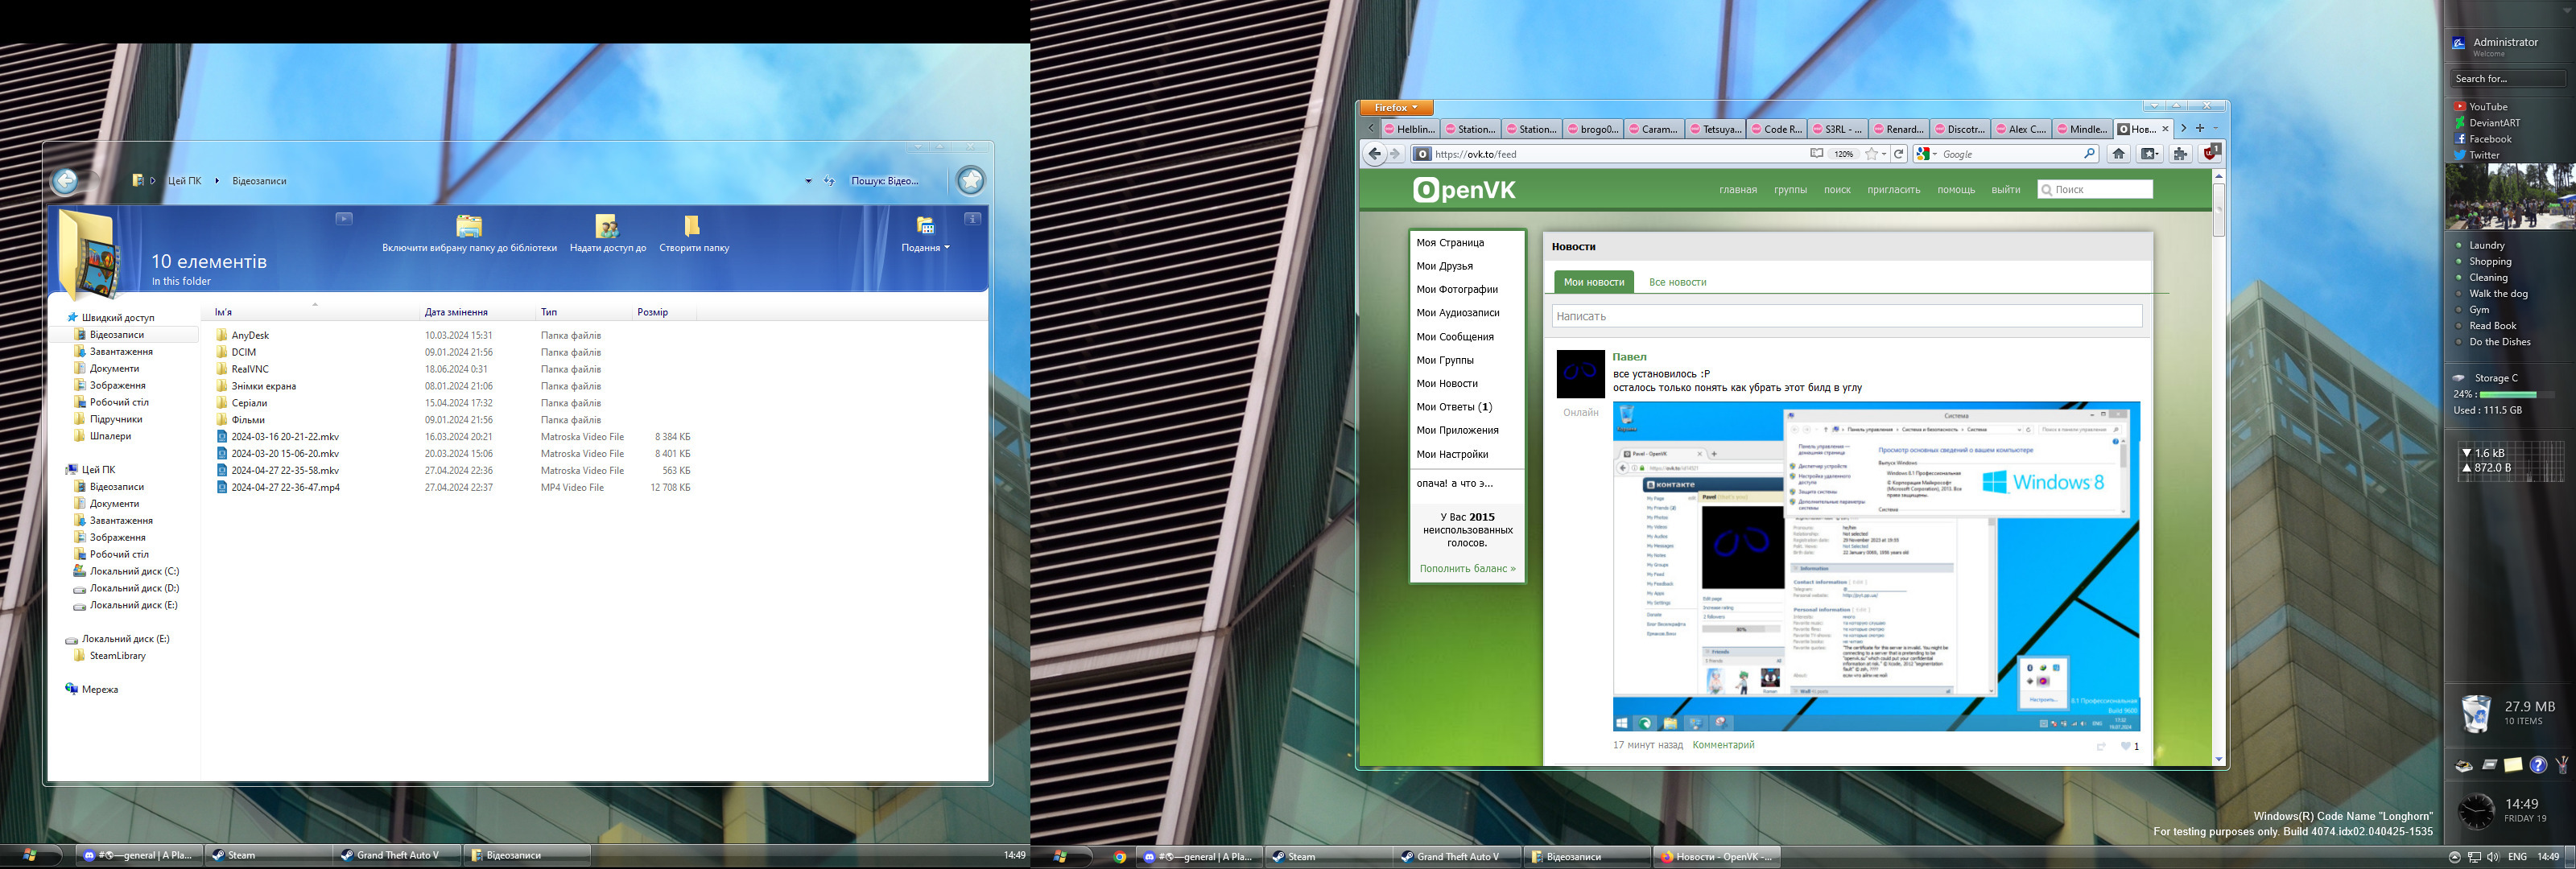The image size is (2576, 869).
Task: Toggle the Laundry to-do item dot
Action: coord(2459,245)
